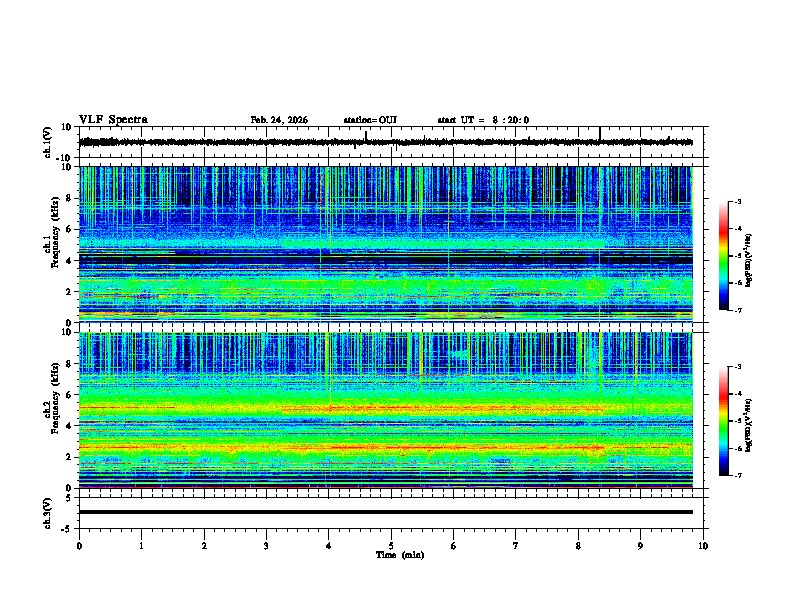Click the '8' kHz tick on ch.1 spectrogram
The width and height of the screenshot is (792, 612).
coord(70,198)
